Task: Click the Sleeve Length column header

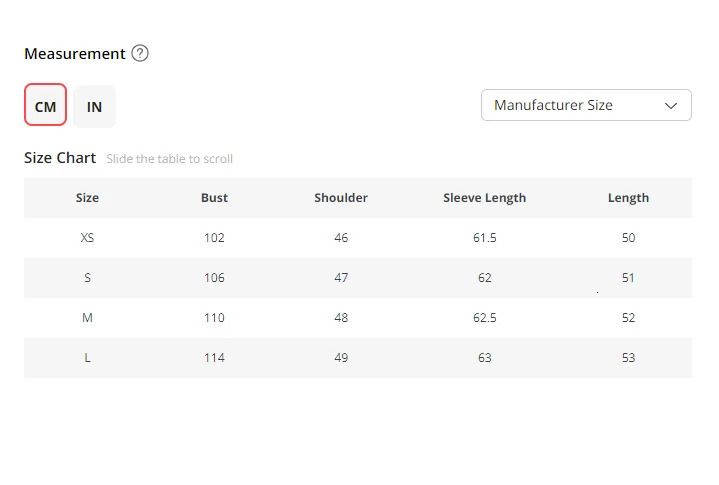Action: click(484, 198)
